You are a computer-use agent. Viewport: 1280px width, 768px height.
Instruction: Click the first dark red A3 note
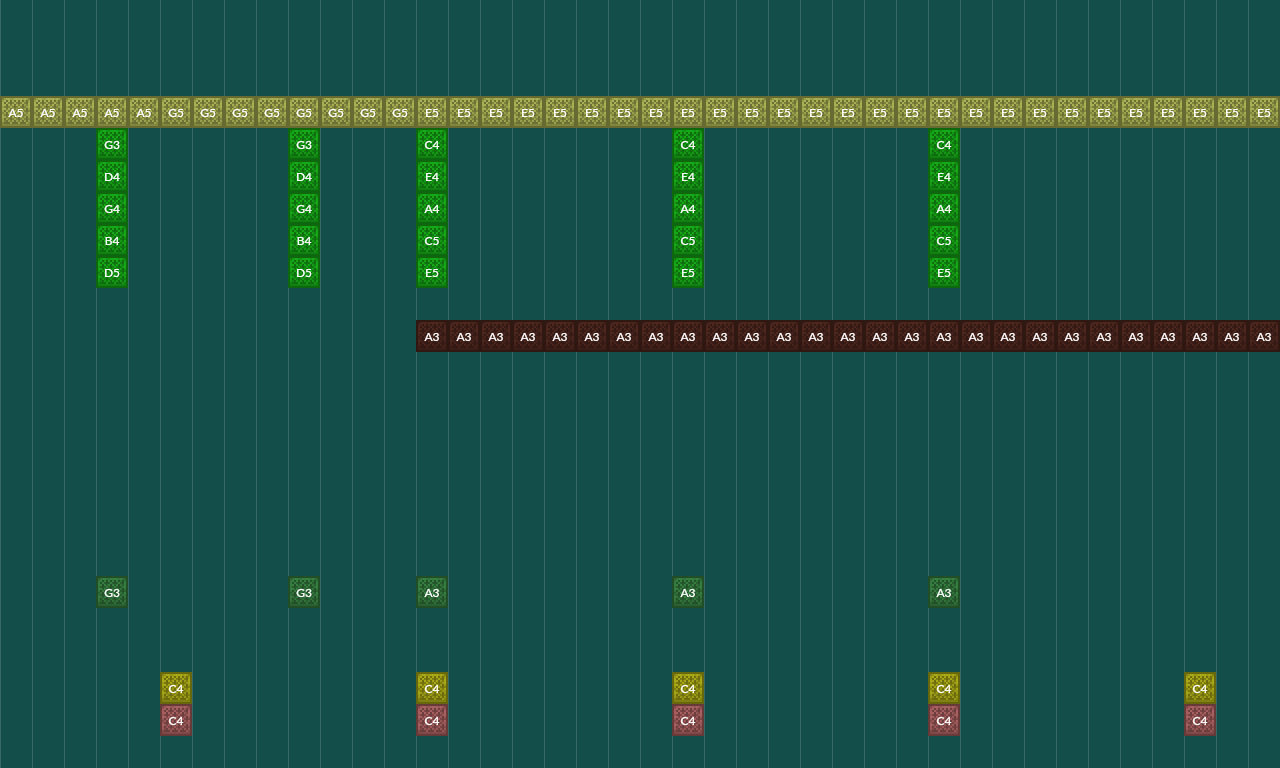432,337
